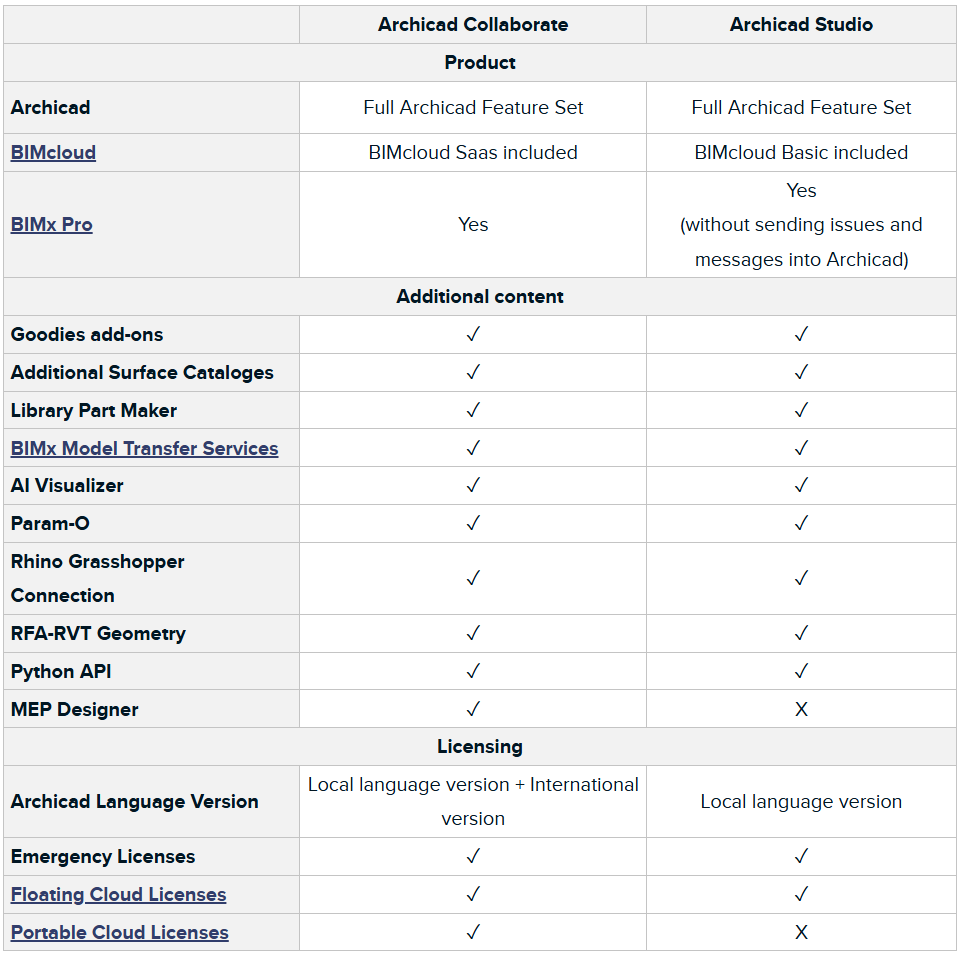Click the Archicad Studio column header

[x=801, y=25]
